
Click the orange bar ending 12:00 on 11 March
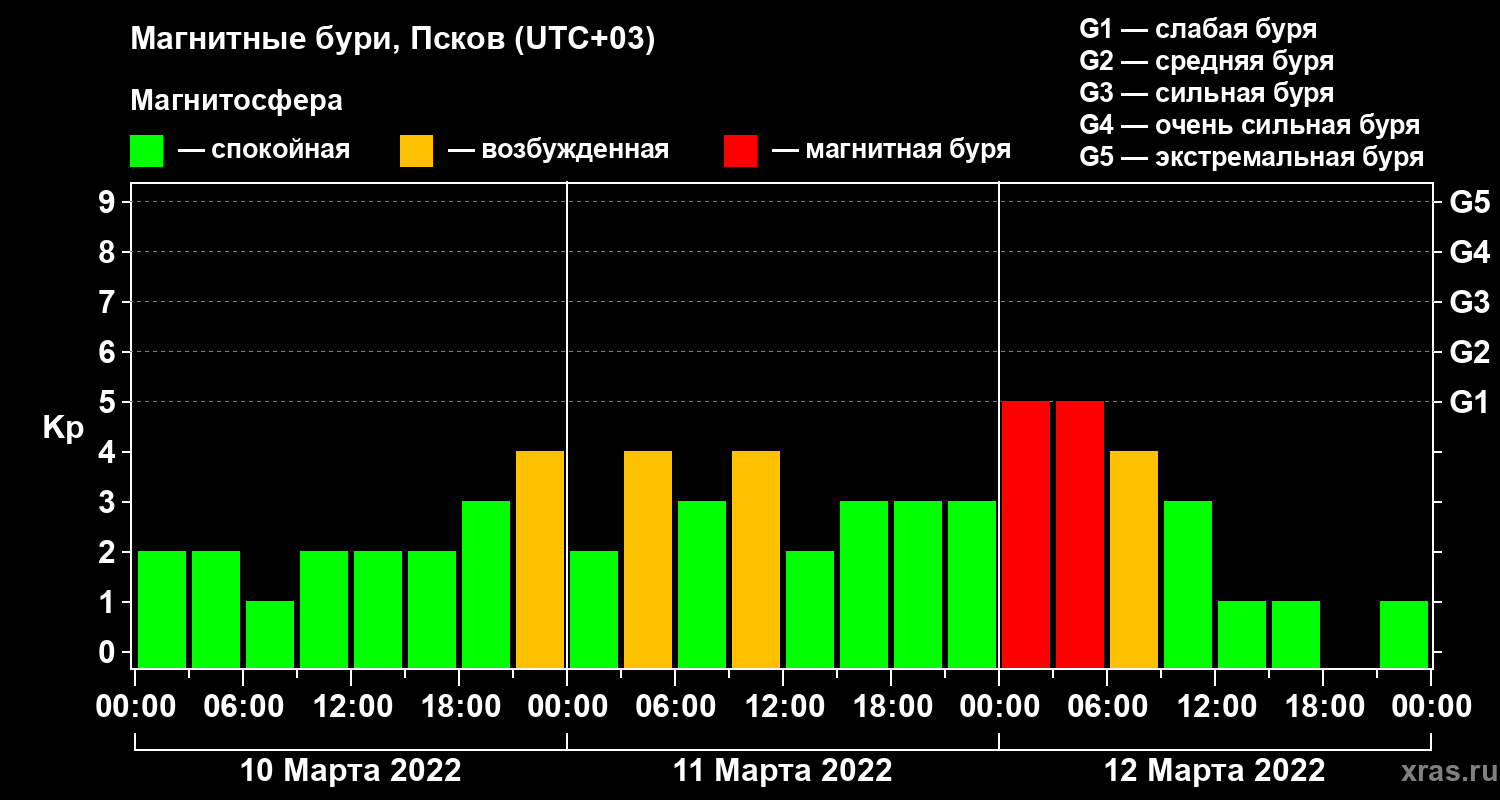756,559
